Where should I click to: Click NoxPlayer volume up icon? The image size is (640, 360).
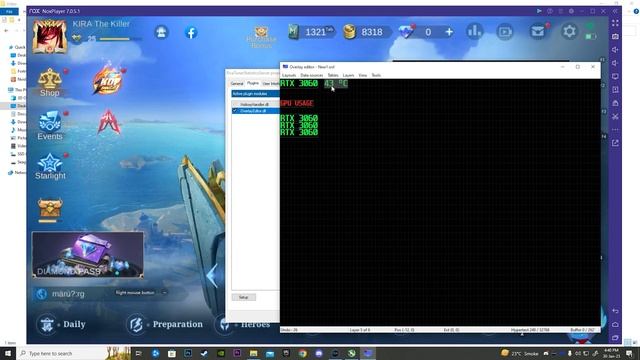tap(615, 50)
